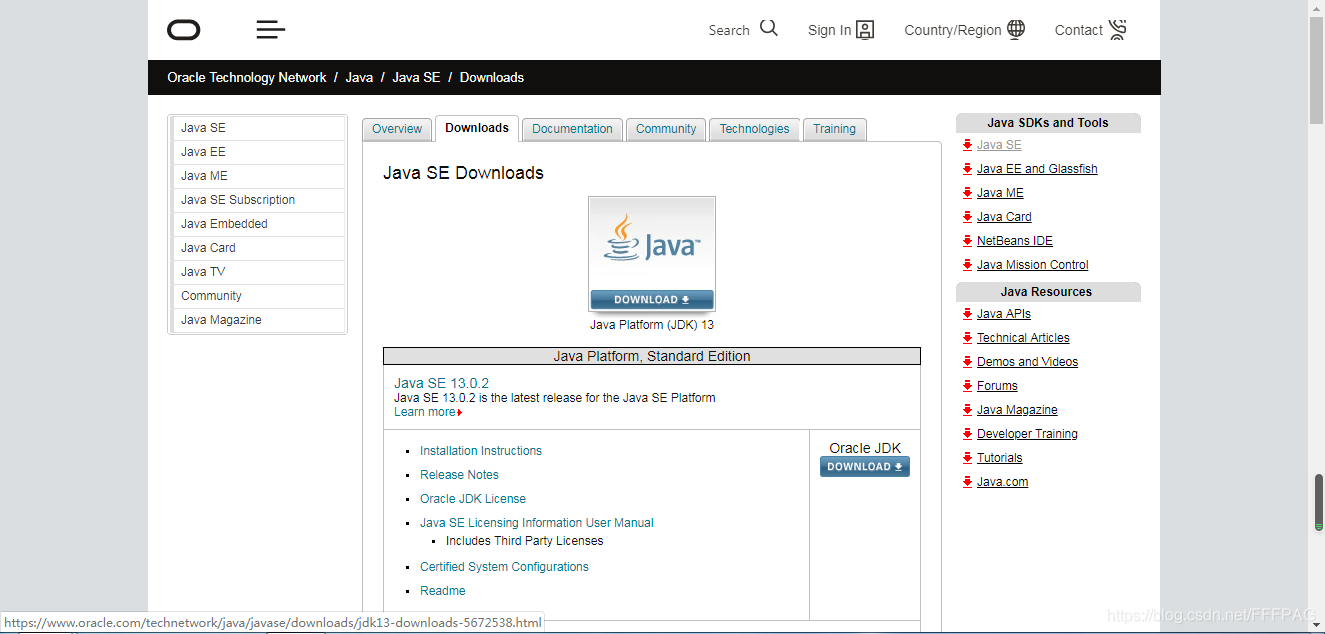Click the Sign In profile icon
The width and height of the screenshot is (1325, 634).
pos(865,30)
